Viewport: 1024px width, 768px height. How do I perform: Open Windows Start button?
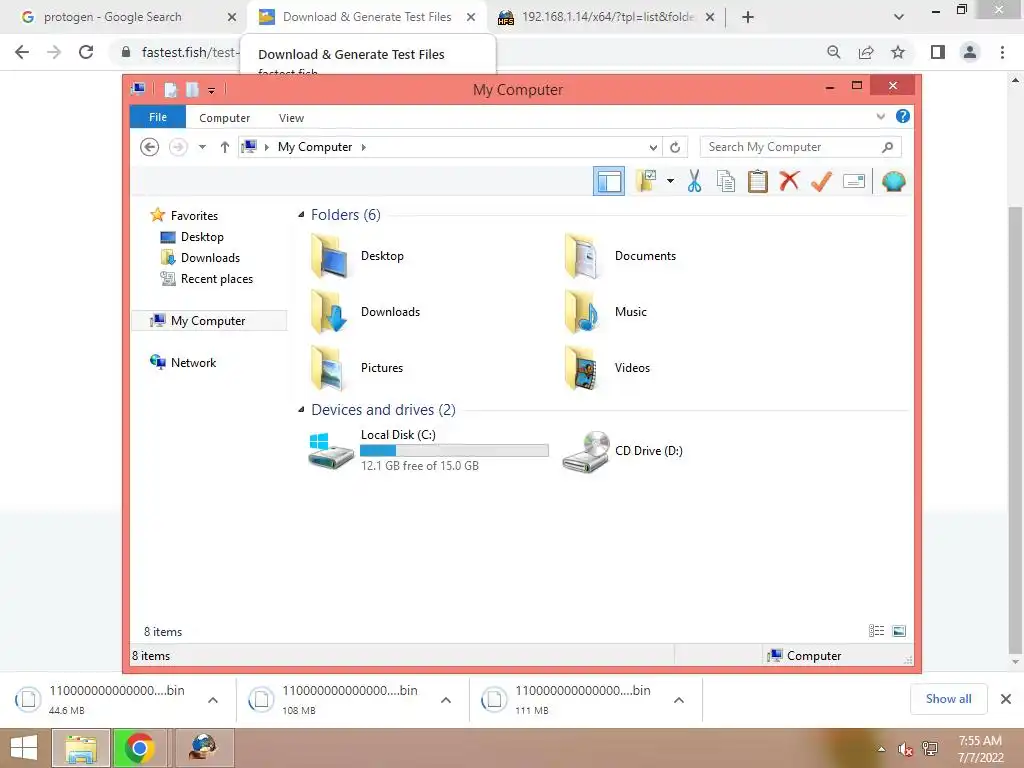24,748
